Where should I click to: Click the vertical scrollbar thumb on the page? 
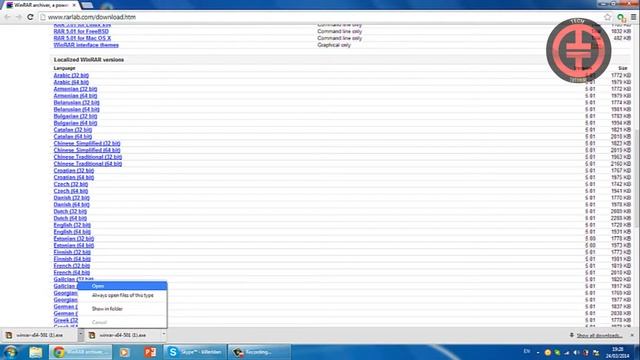(x=637, y=178)
